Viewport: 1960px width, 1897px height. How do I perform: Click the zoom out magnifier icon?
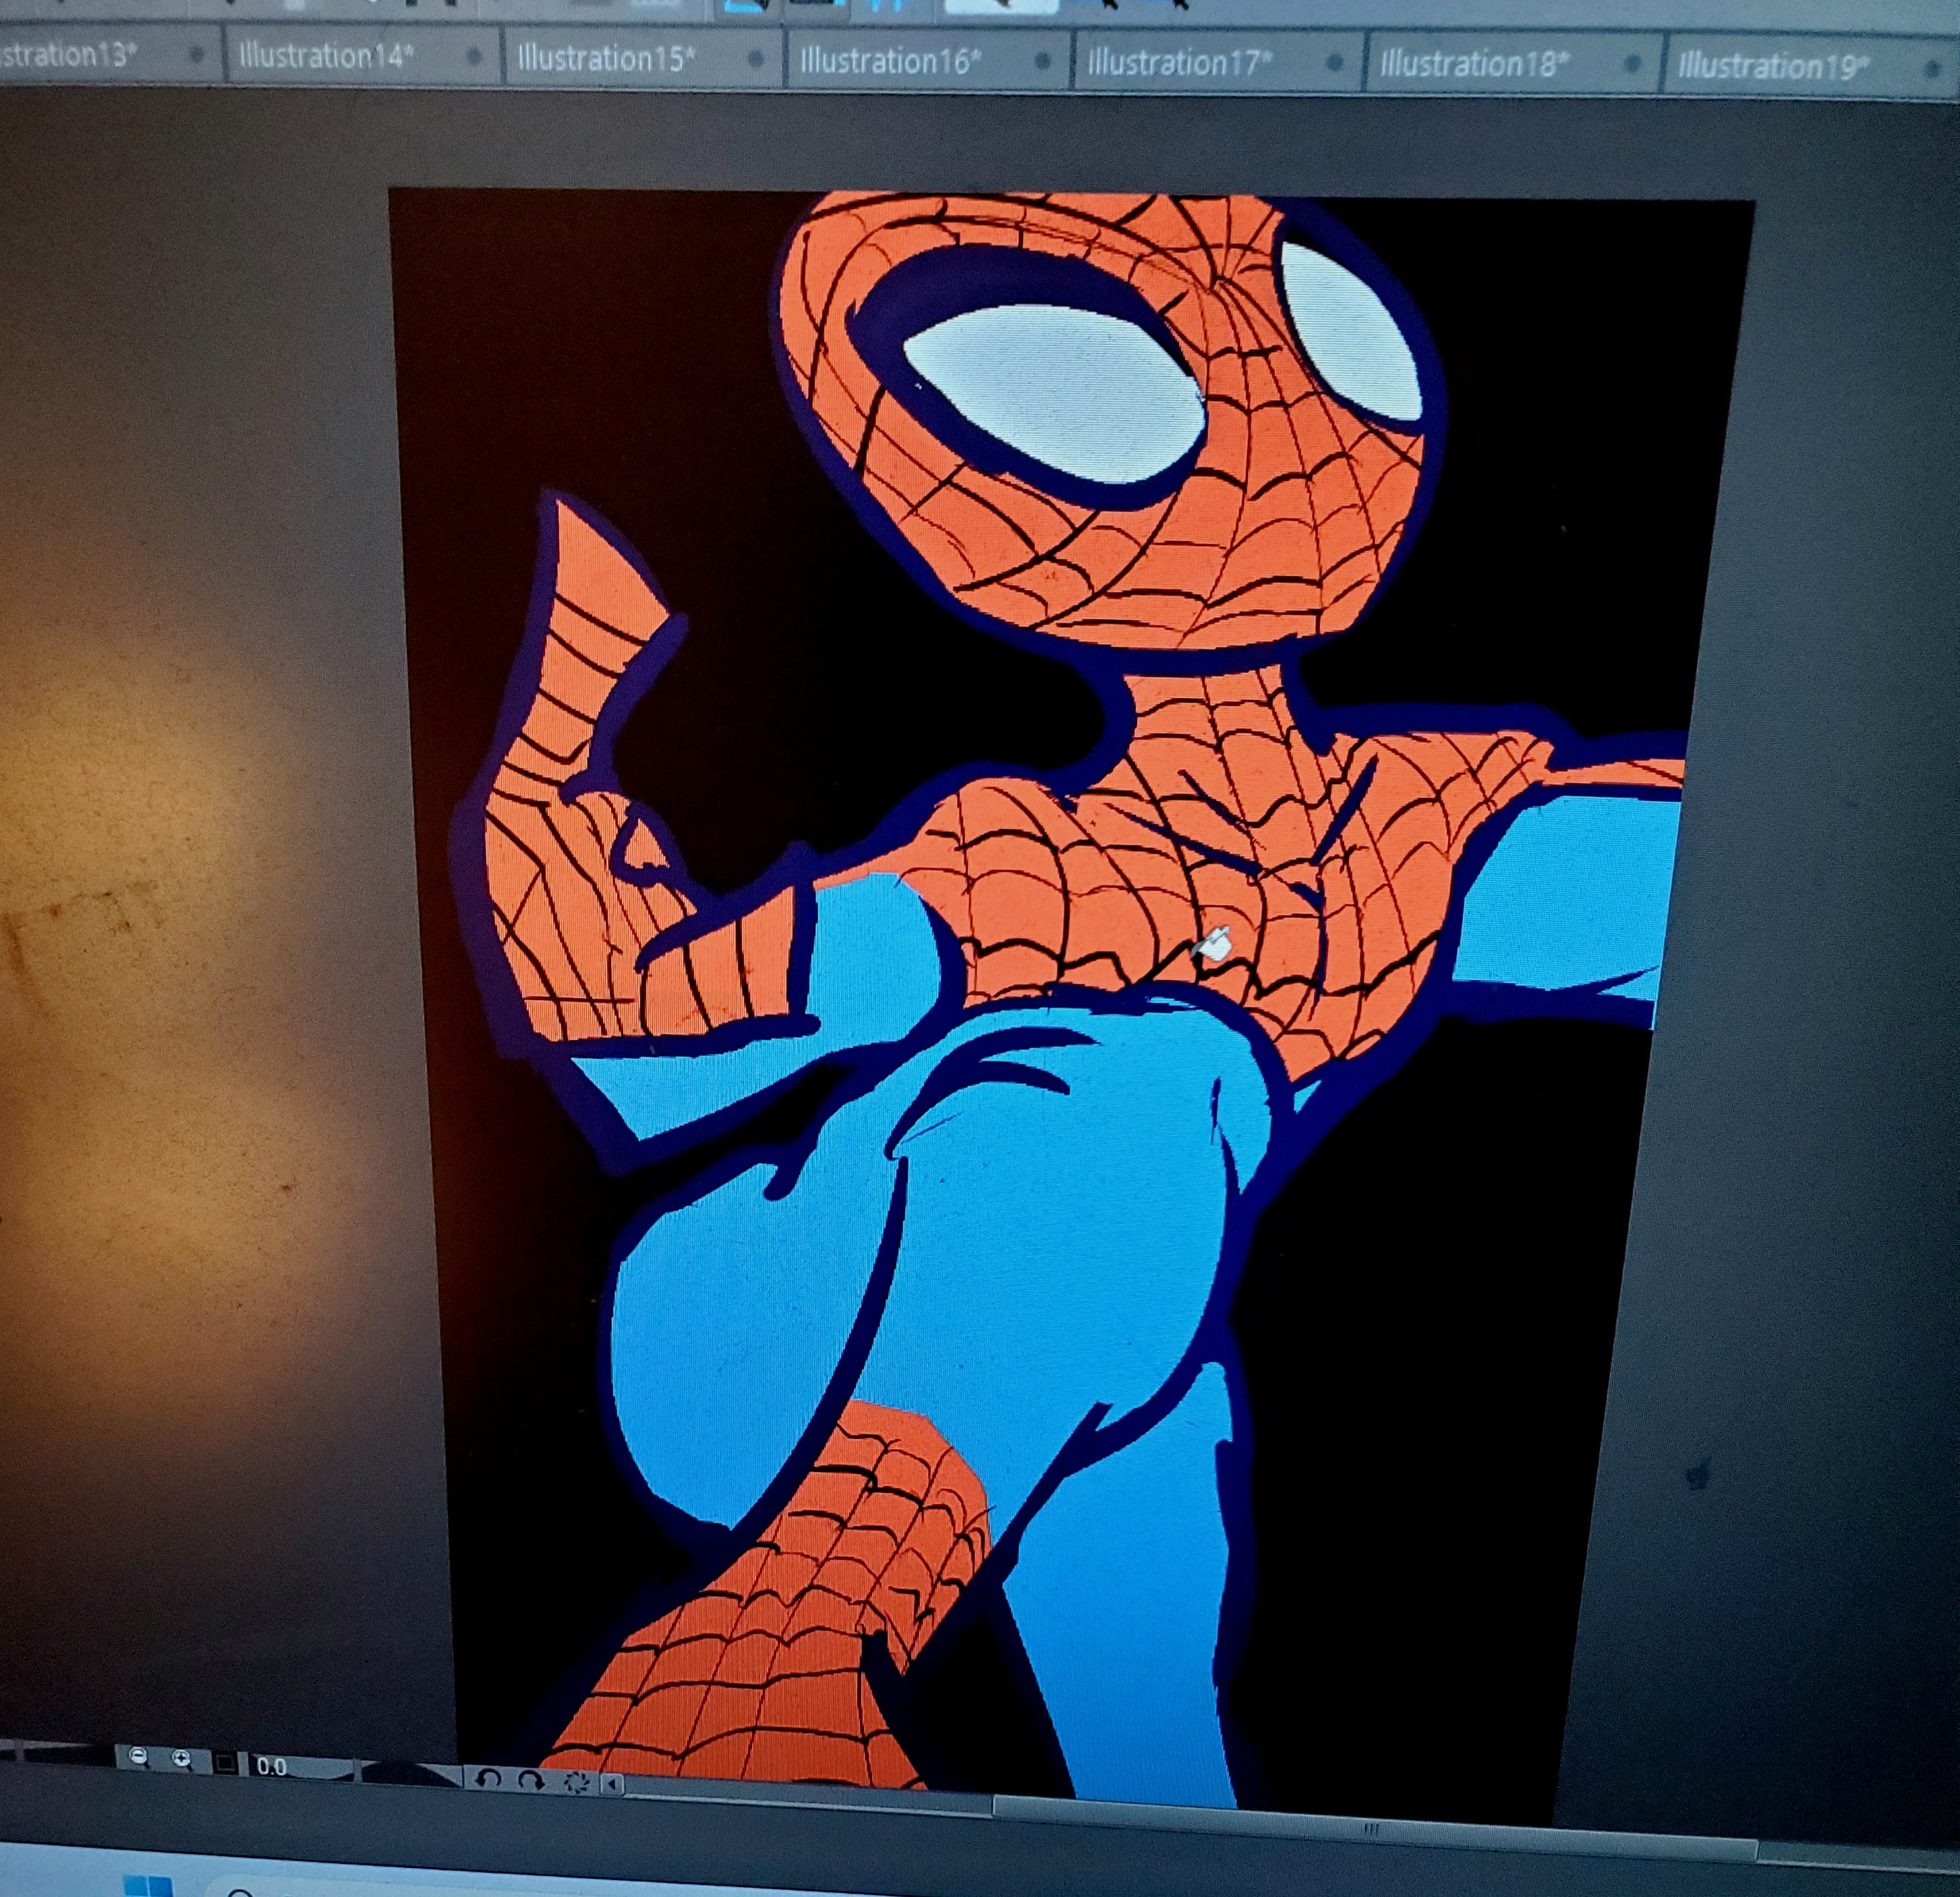click(x=139, y=1757)
